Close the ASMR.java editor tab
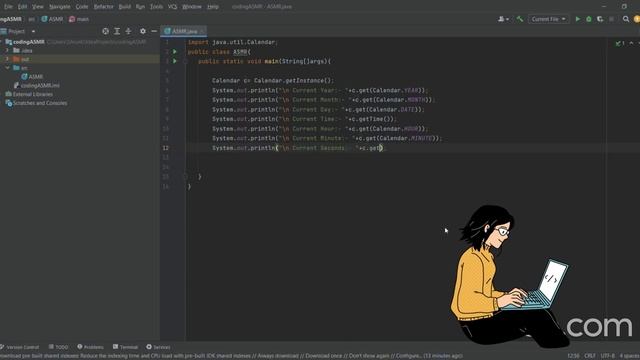This screenshot has width=640, height=360. pyautogui.click(x=202, y=31)
